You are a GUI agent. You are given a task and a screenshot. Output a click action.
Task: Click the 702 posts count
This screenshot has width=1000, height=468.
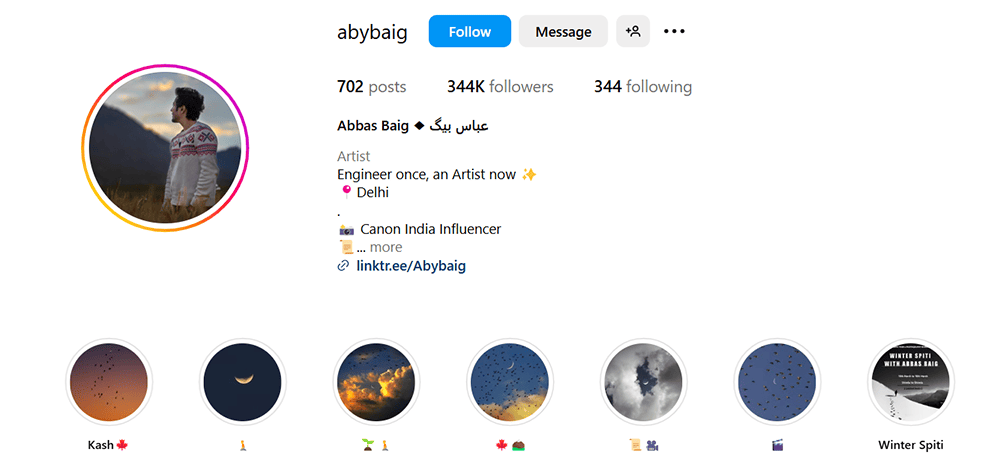point(371,87)
